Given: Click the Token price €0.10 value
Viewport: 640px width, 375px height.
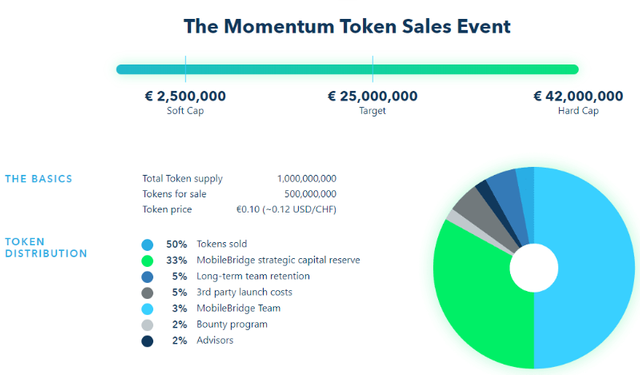Looking at the screenshot, I should click(x=286, y=209).
